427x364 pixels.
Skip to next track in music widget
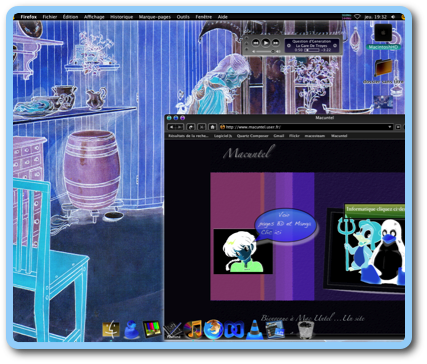coord(276,43)
